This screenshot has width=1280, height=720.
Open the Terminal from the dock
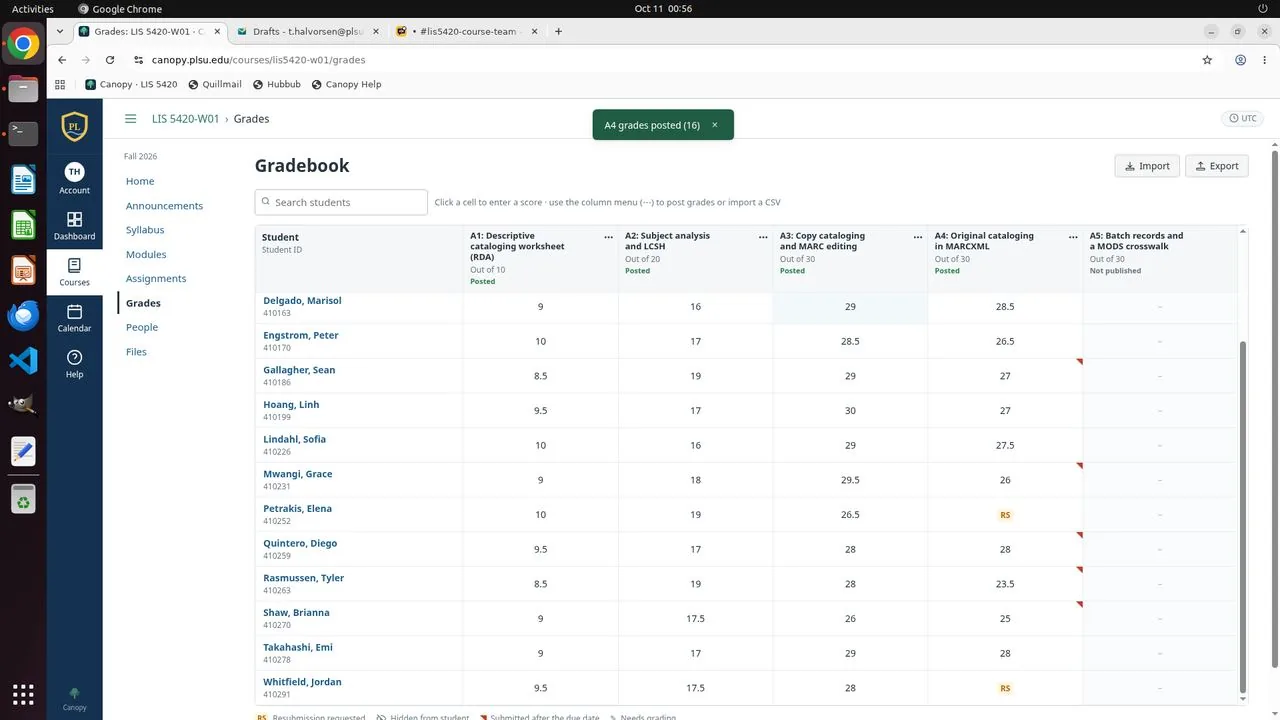(23, 133)
